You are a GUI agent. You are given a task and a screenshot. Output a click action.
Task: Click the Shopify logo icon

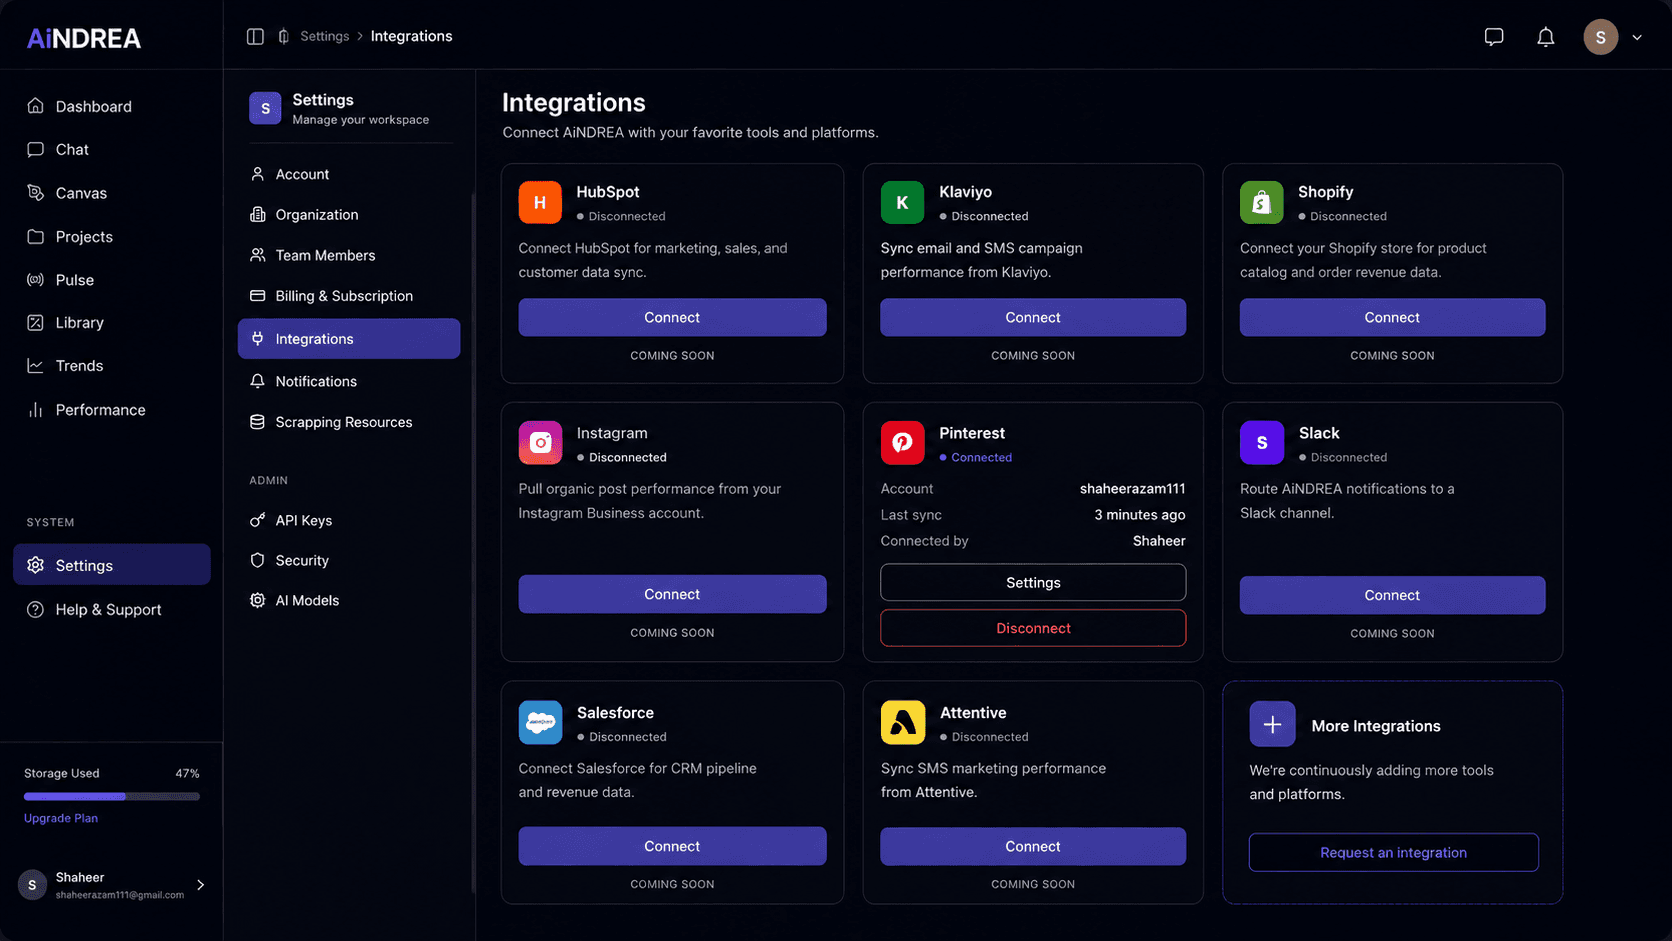click(x=1261, y=202)
